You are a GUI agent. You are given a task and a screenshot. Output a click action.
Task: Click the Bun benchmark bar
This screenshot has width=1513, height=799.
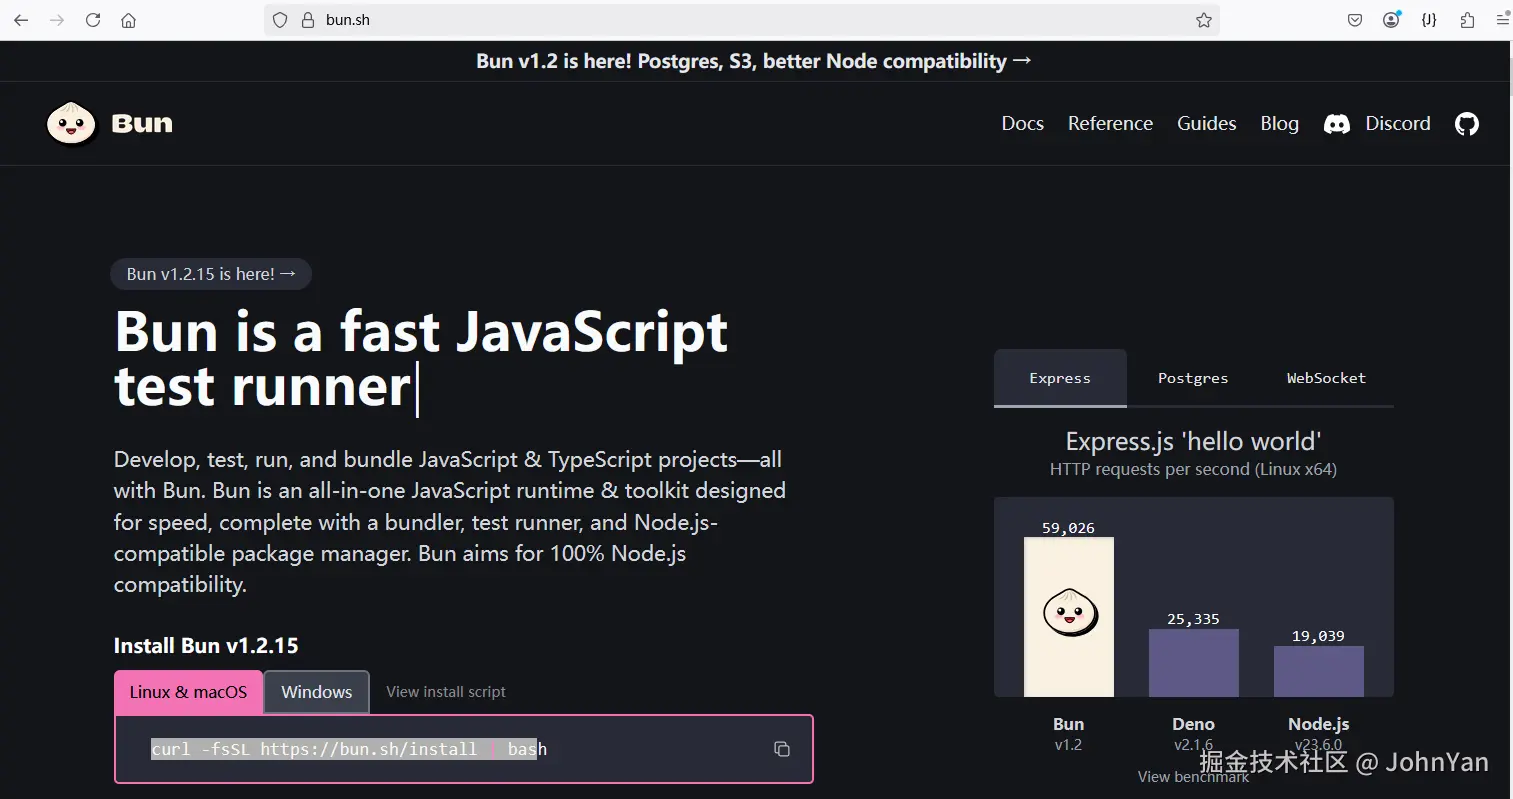point(1069,617)
